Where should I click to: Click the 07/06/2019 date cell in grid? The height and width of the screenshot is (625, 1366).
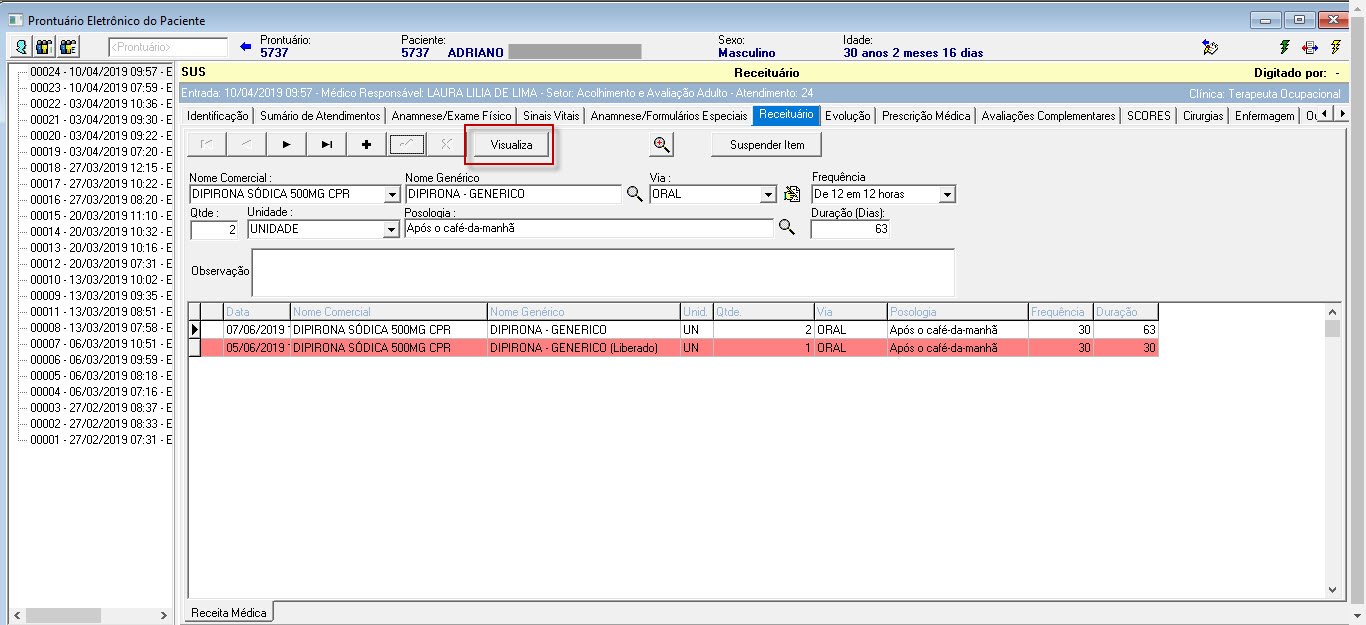257,329
